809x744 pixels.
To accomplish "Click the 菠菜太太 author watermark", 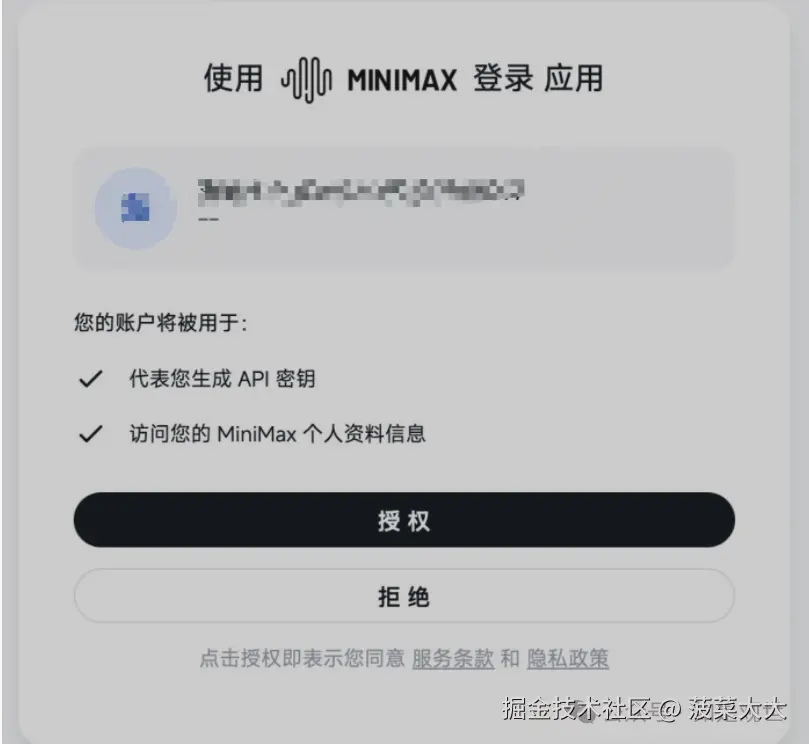I will (738, 708).
